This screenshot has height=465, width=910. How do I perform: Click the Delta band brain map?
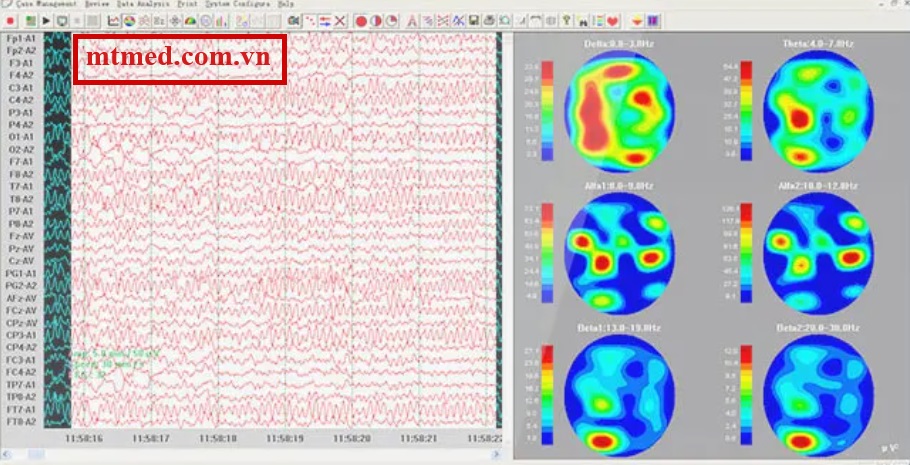619,111
